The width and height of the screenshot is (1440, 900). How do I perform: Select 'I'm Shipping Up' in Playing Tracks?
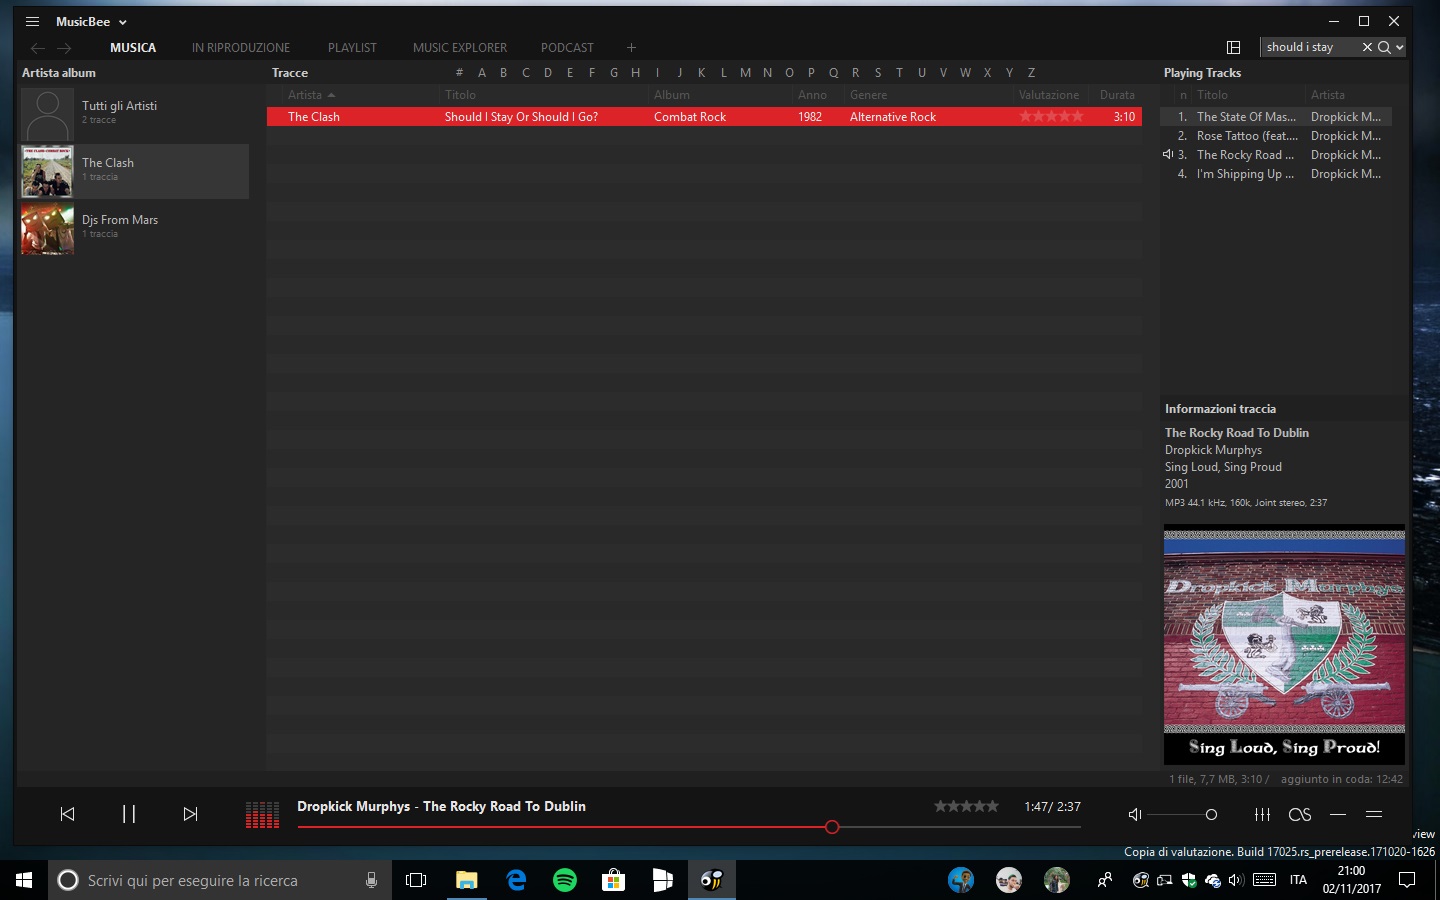point(1276,174)
